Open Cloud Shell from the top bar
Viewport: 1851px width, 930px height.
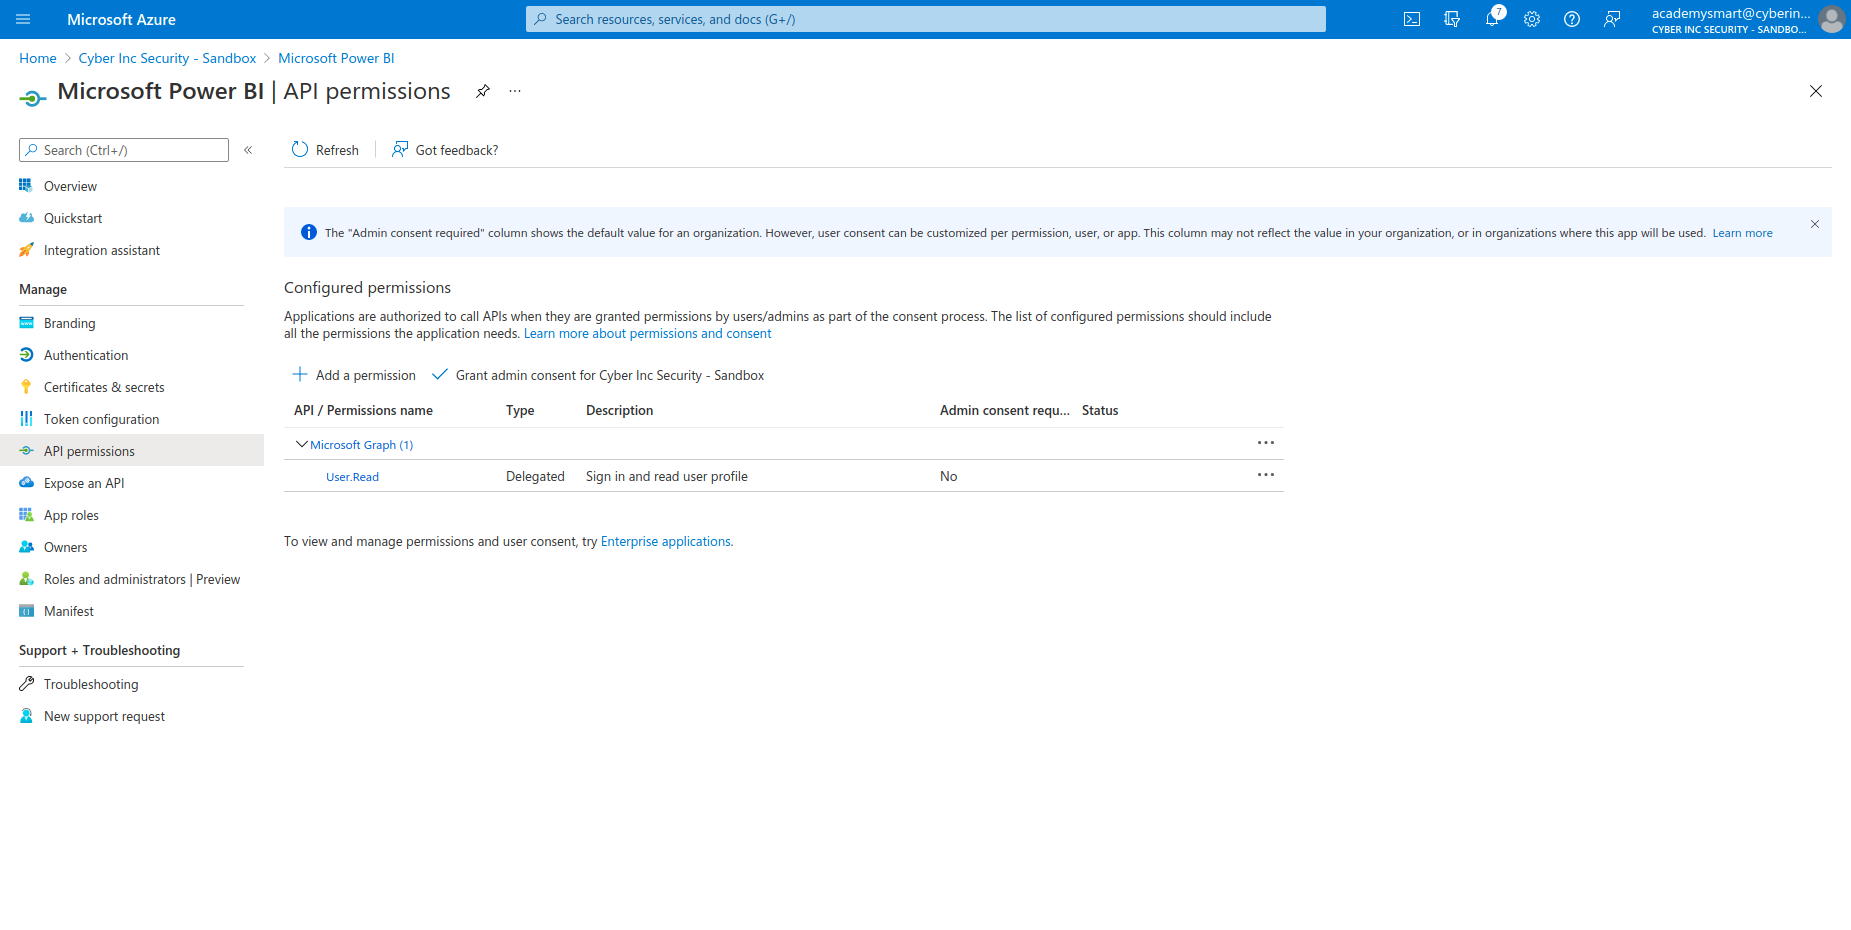click(1412, 19)
